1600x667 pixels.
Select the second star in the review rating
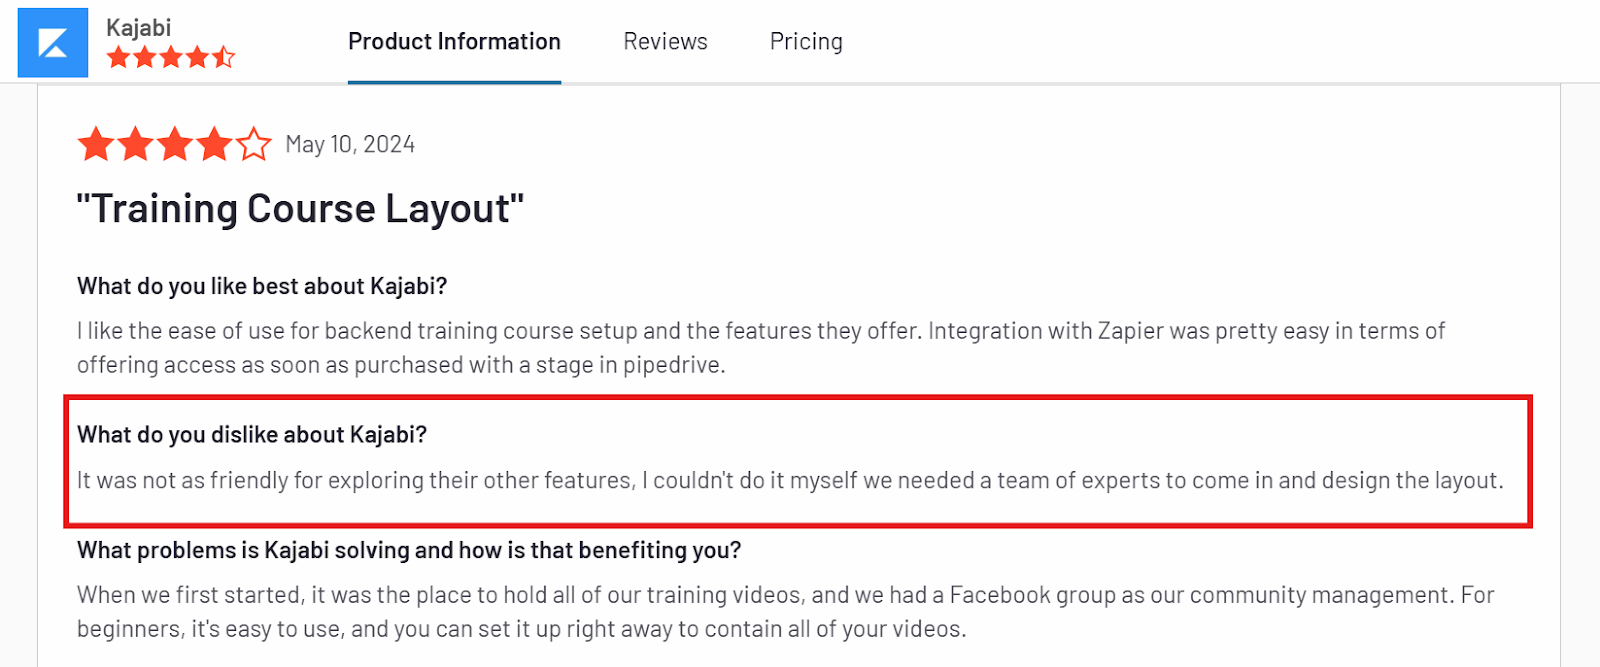coord(134,144)
